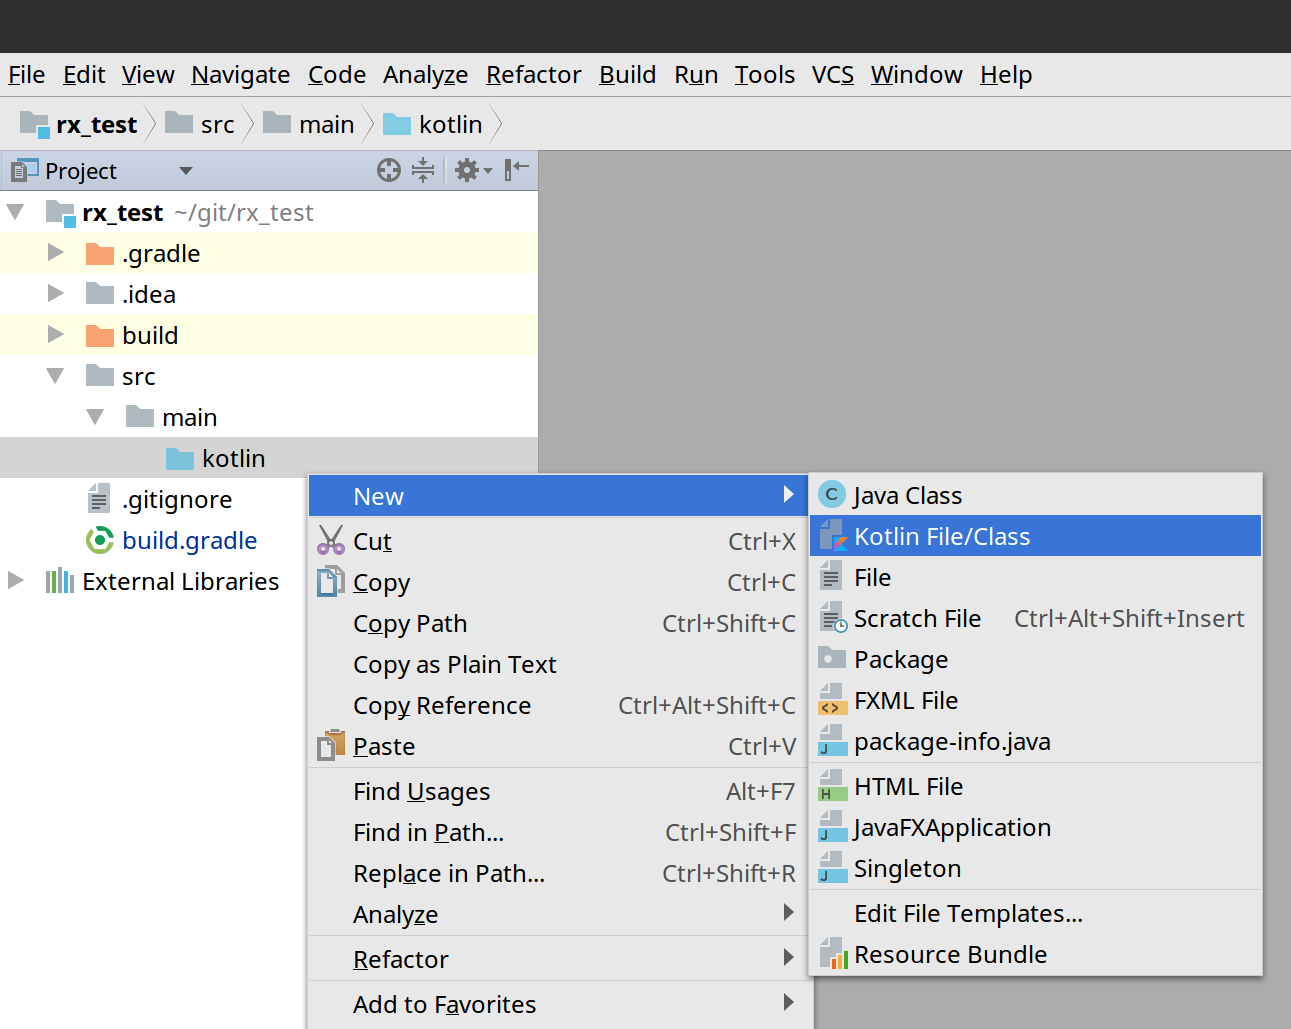Viewport: 1291px width, 1029px height.
Task: Open the Build menu
Action: [x=628, y=75]
